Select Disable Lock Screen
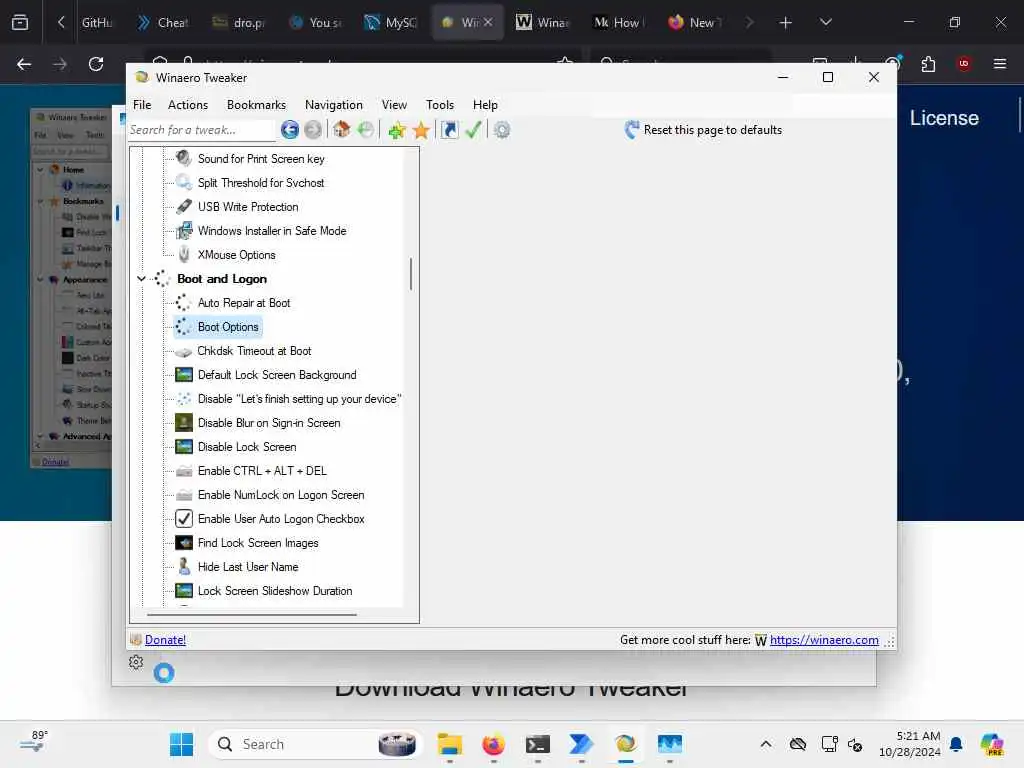 pyautogui.click(x=248, y=447)
